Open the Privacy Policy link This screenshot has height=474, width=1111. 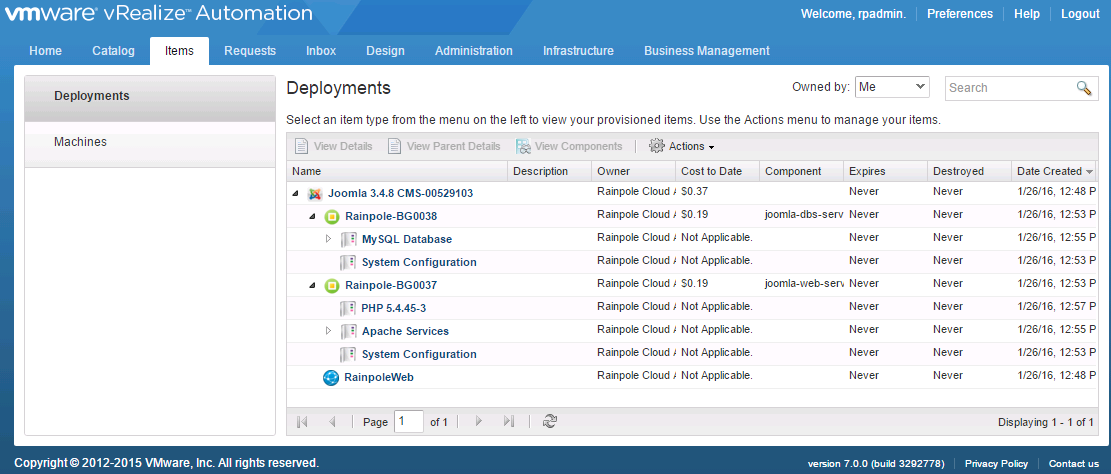(x=996, y=463)
